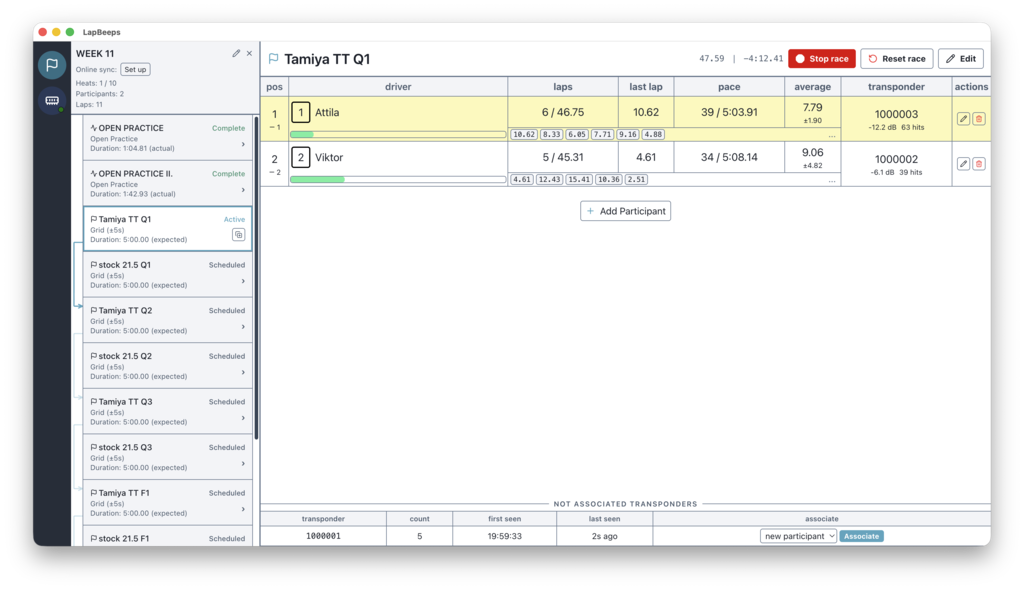Delete Attila using the red trash icon
The height and width of the screenshot is (590, 1024).
click(979, 119)
